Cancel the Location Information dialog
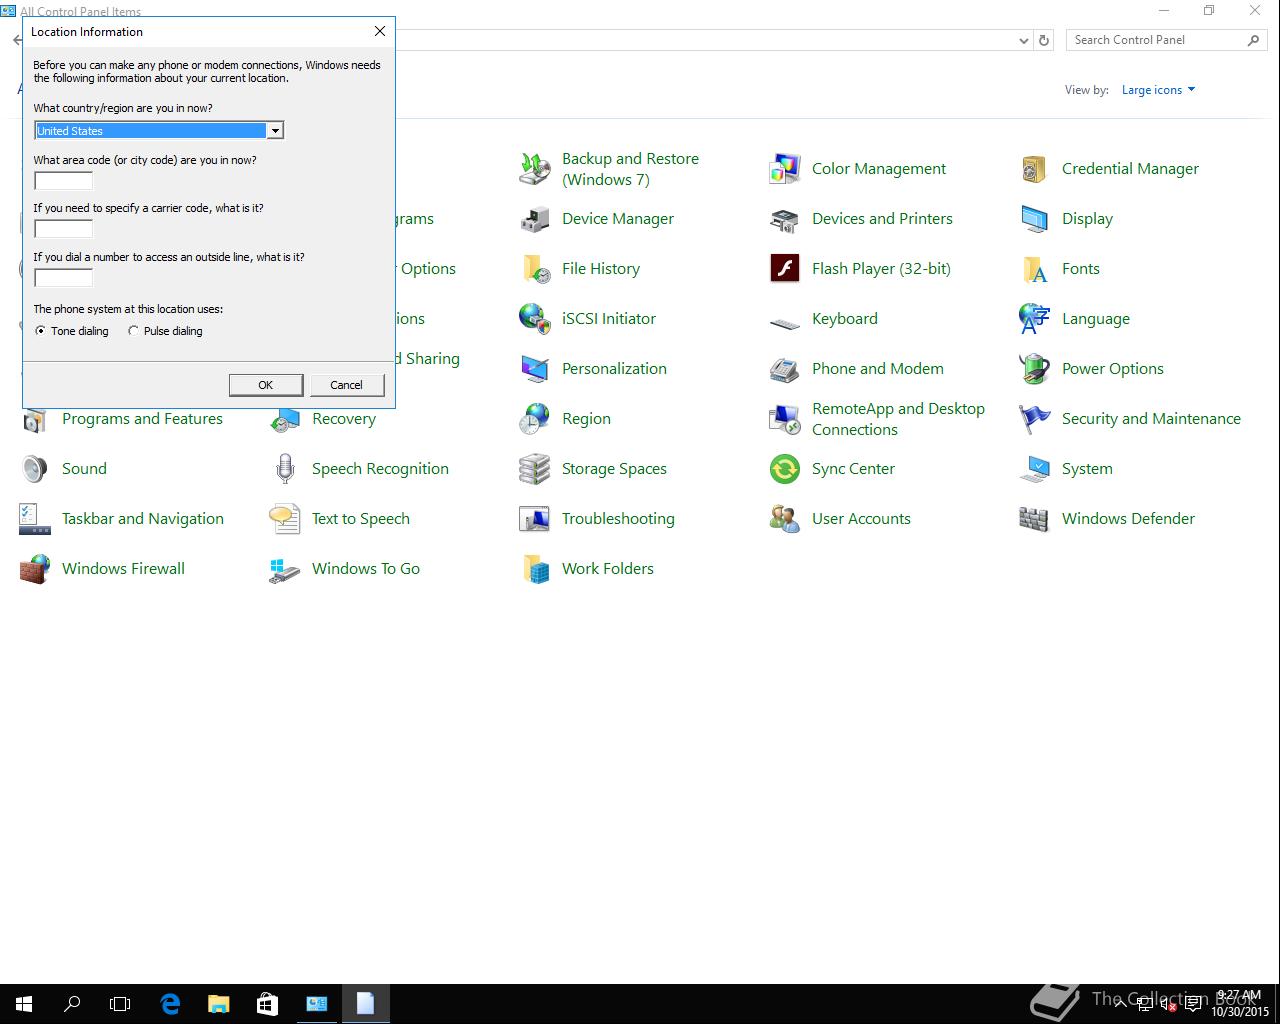 point(346,385)
